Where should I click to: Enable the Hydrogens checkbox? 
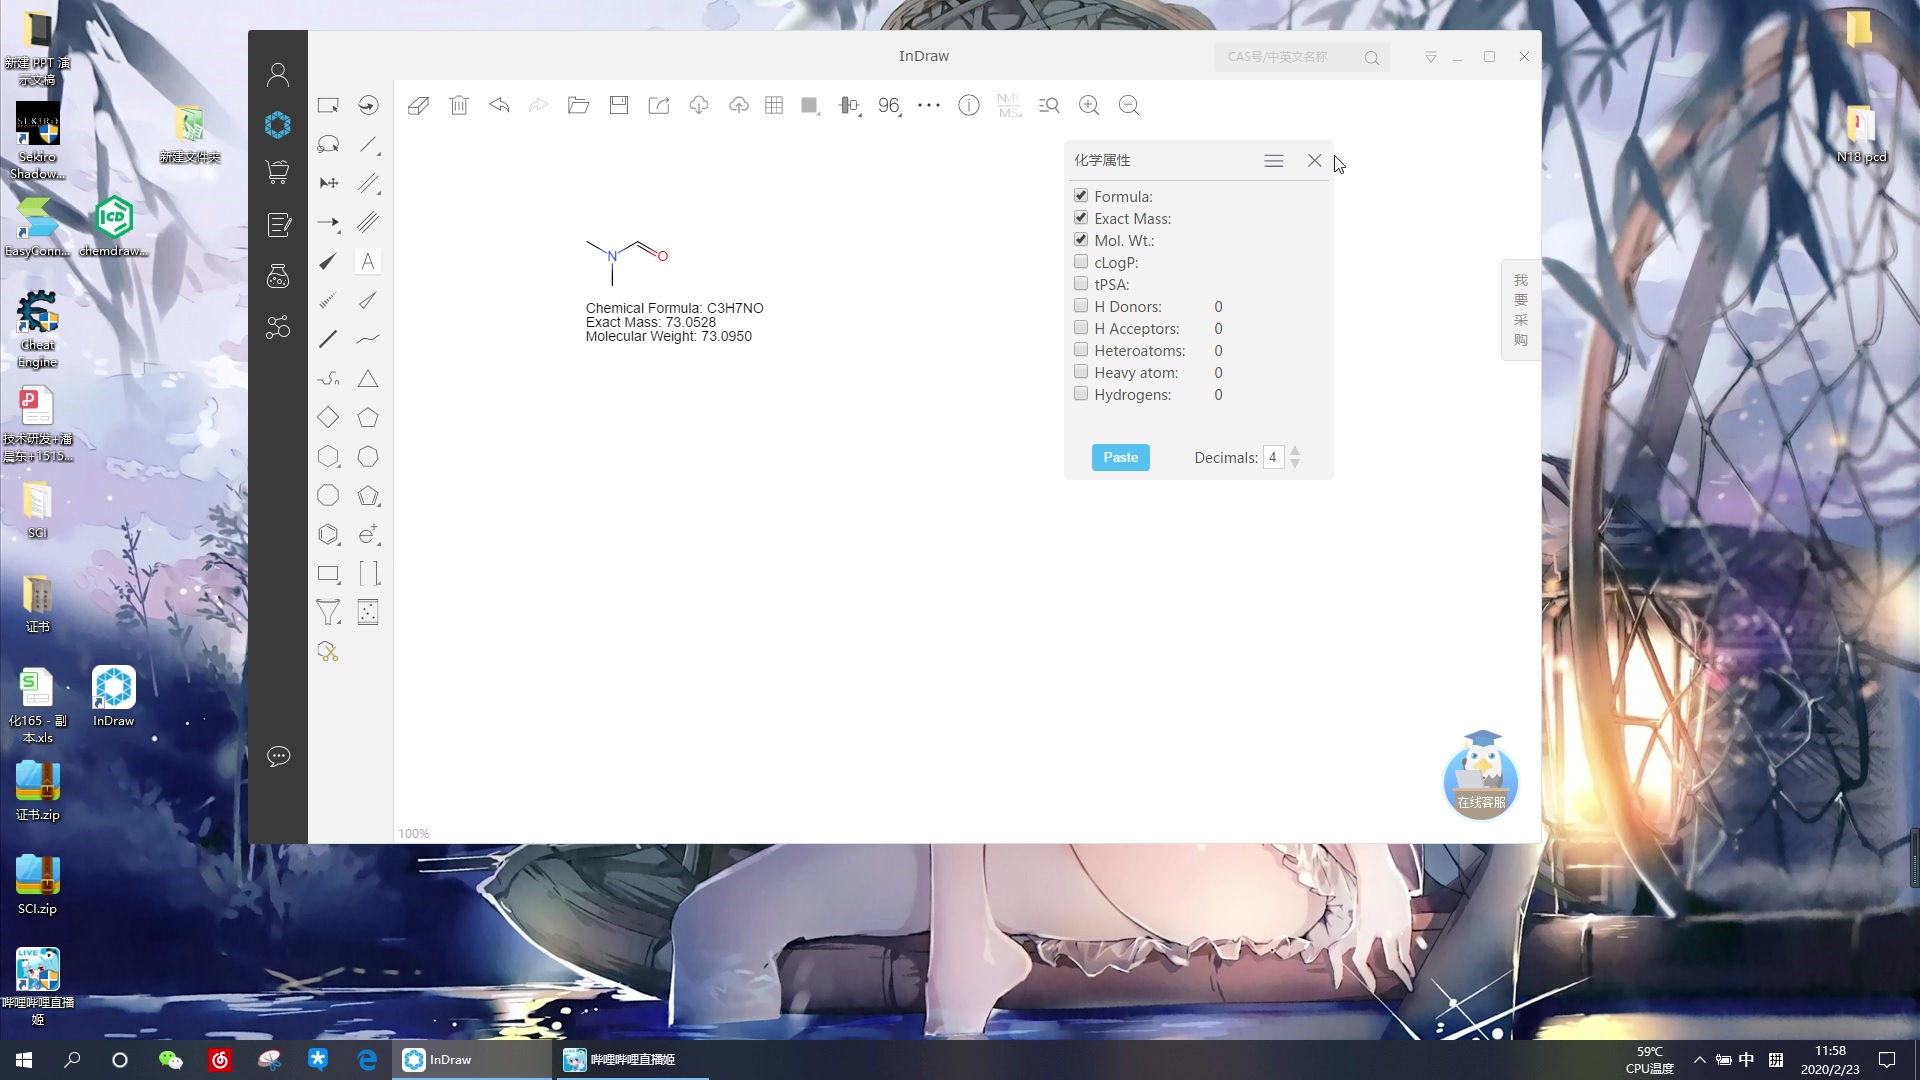[1081, 394]
